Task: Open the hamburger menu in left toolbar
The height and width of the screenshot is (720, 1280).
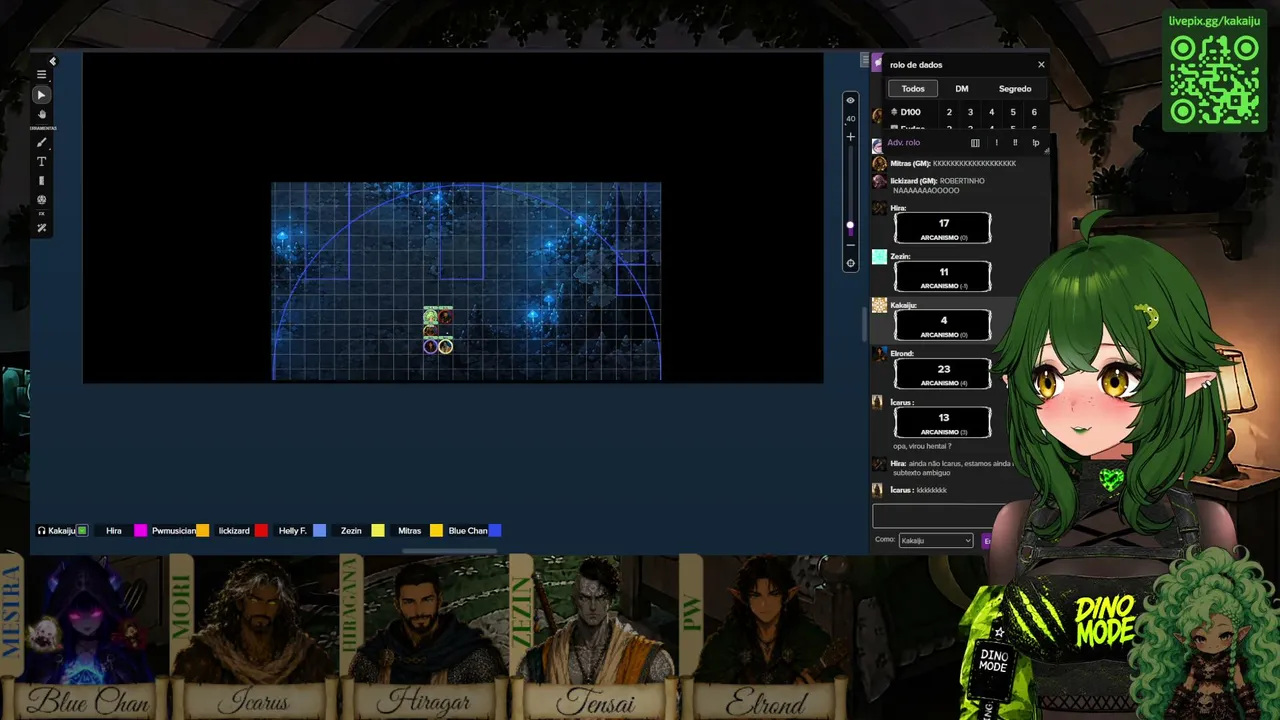Action: (41, 74)
